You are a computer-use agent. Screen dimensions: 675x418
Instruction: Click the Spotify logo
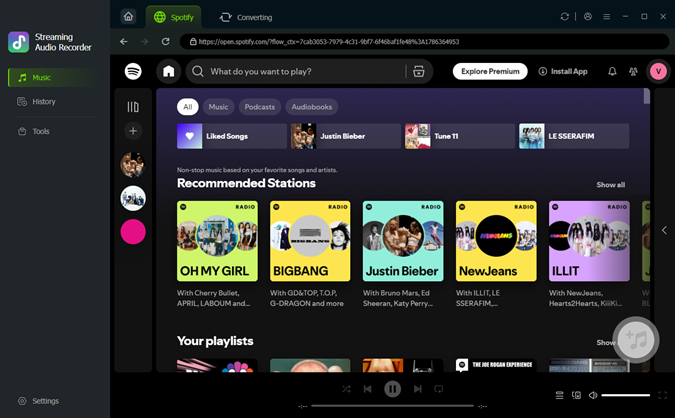point(133,71)
